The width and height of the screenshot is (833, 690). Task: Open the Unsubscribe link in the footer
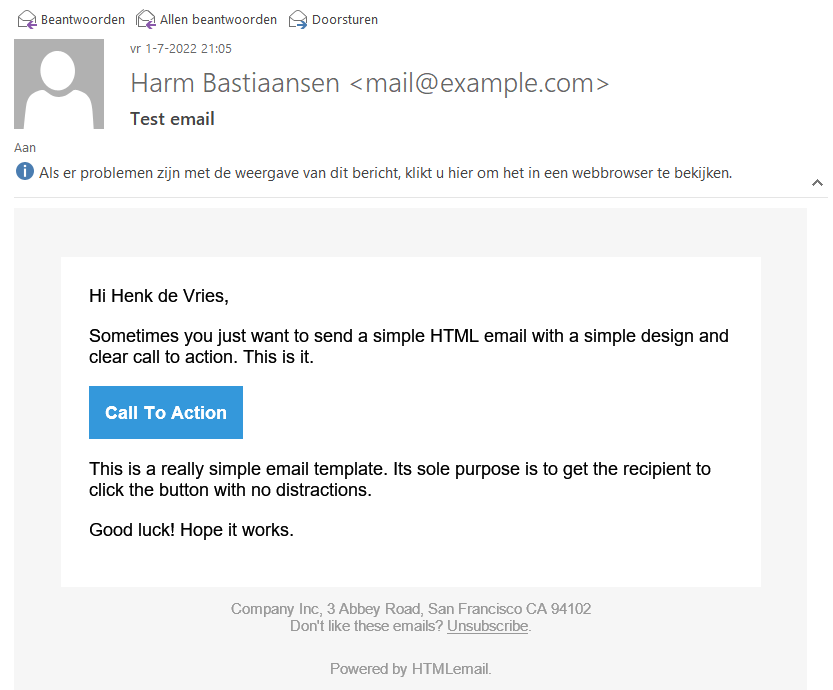487,626
